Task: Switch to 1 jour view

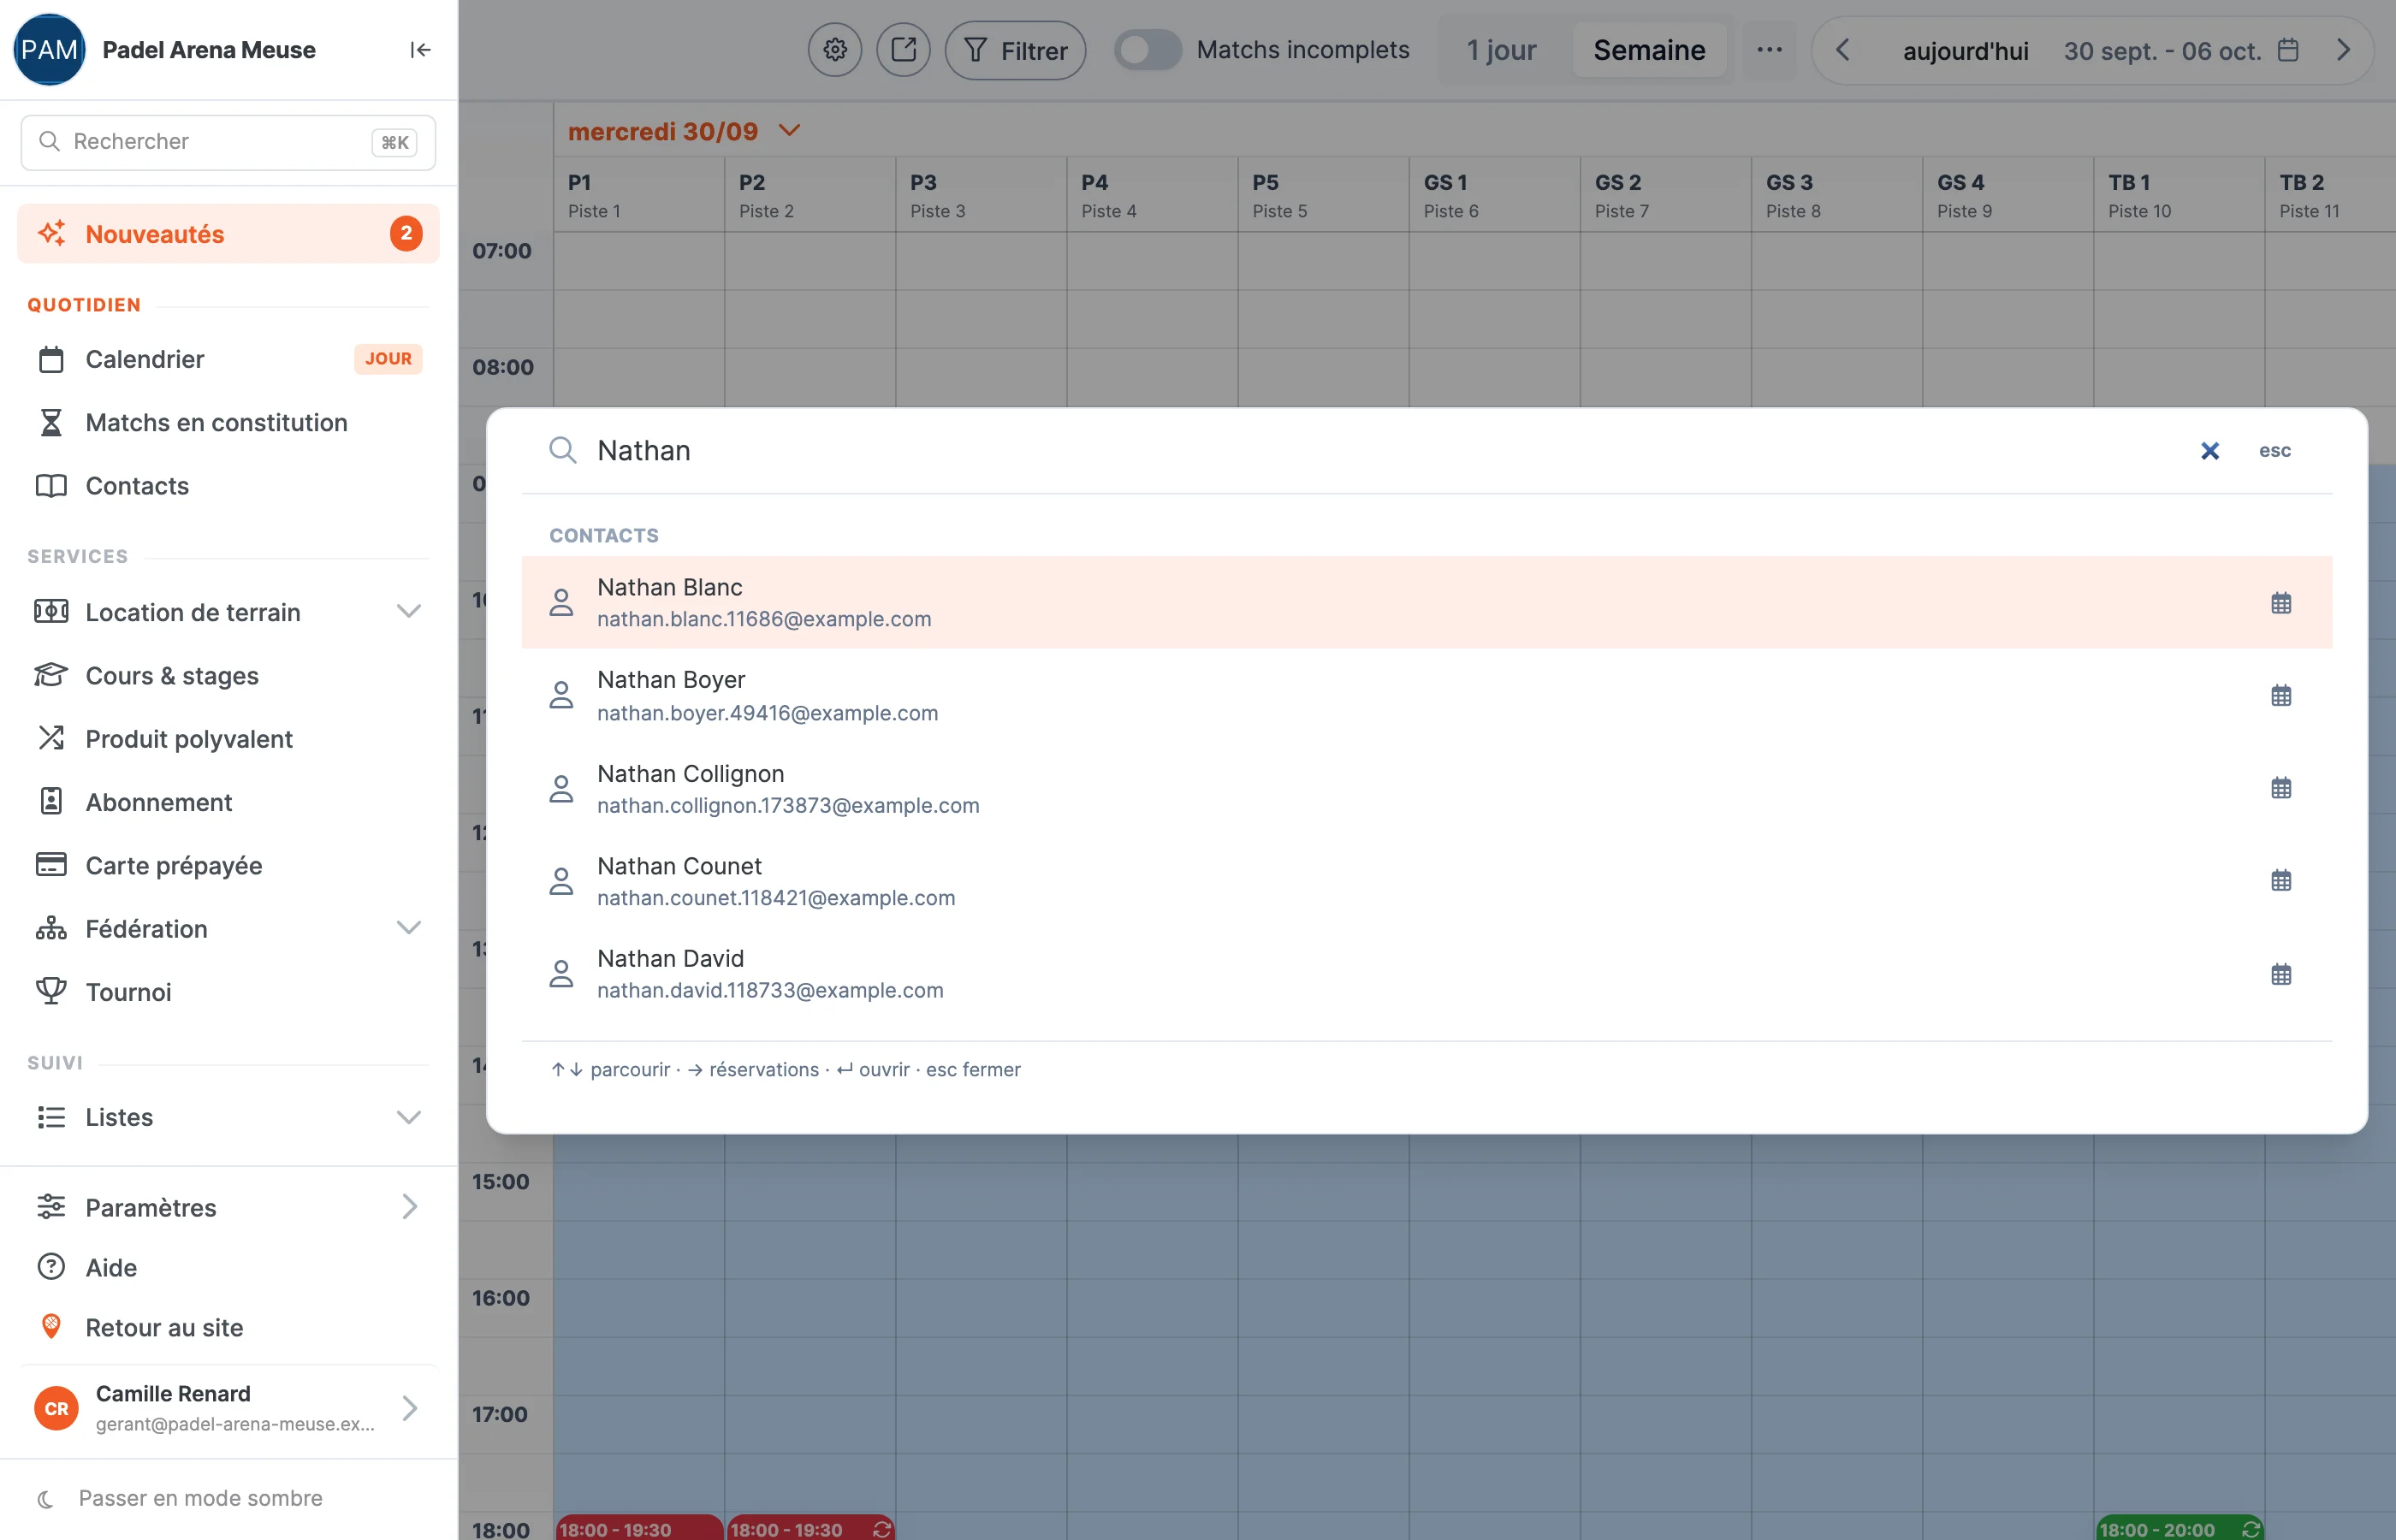Action: (x=1501, y=50)
